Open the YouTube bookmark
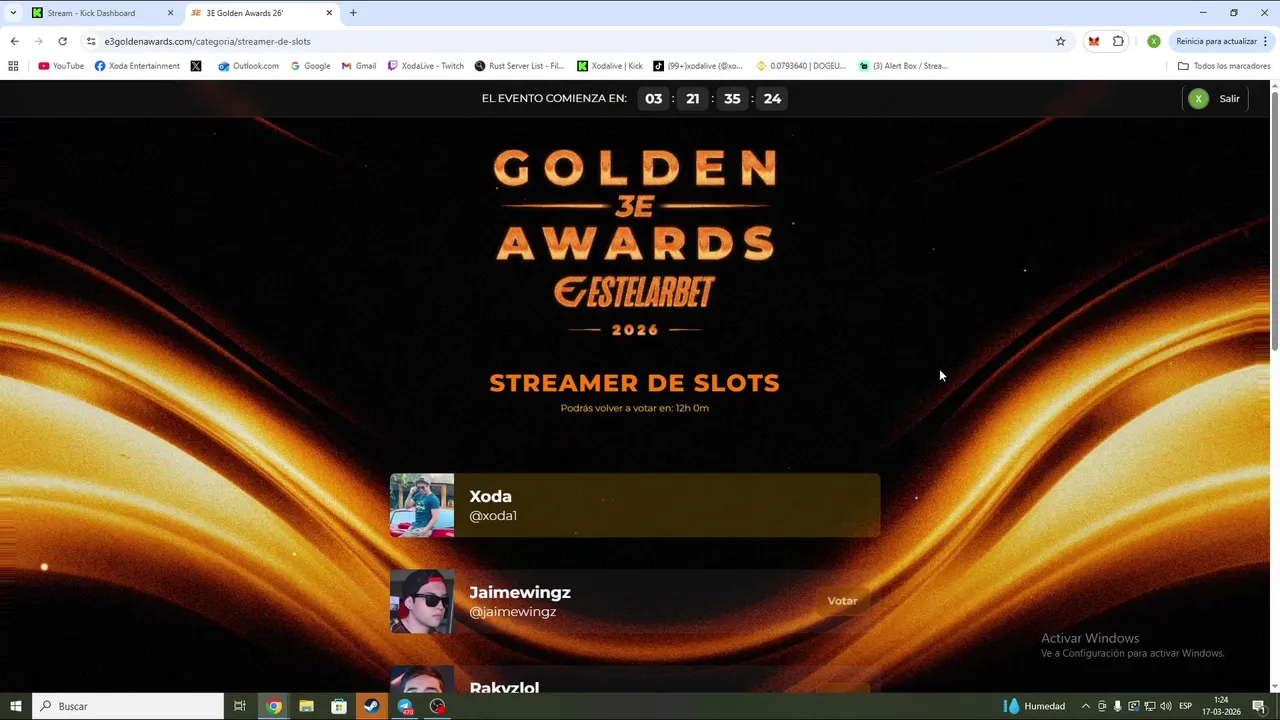The height and width of the screenshot is (720, 1280). [61, 66]
